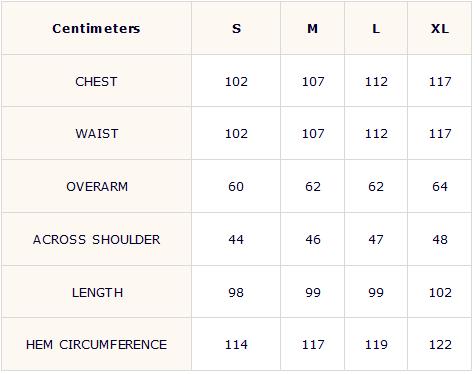Select waist value 107 for size M

313,134
